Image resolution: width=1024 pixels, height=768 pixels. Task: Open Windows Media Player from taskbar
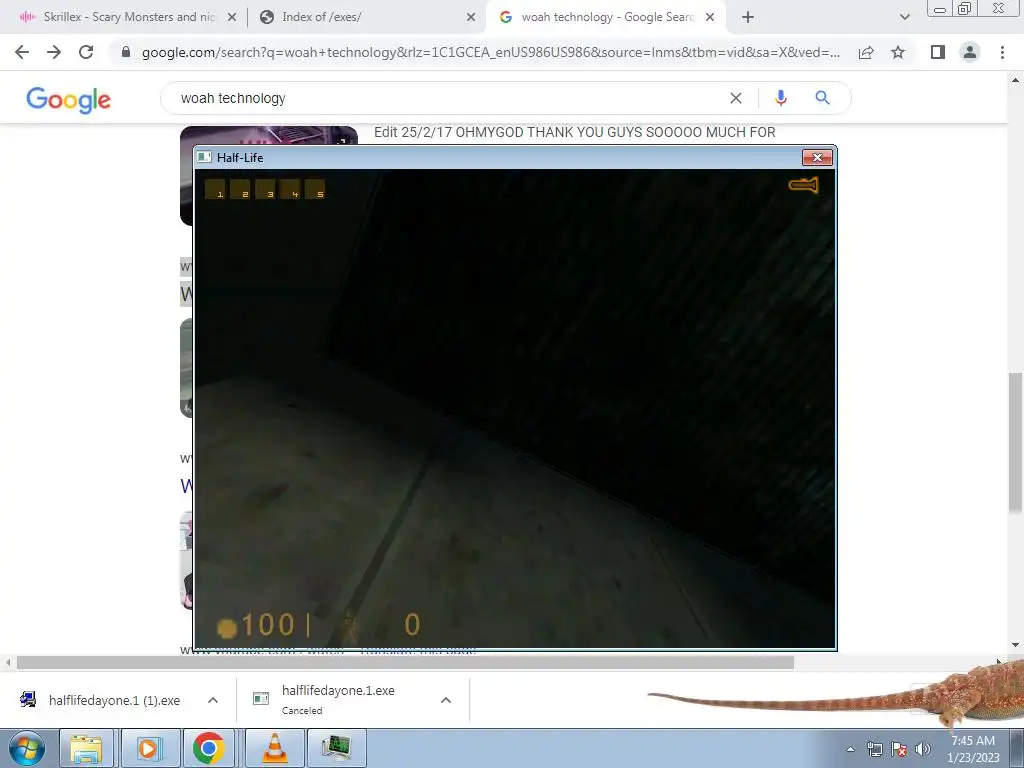148,749
